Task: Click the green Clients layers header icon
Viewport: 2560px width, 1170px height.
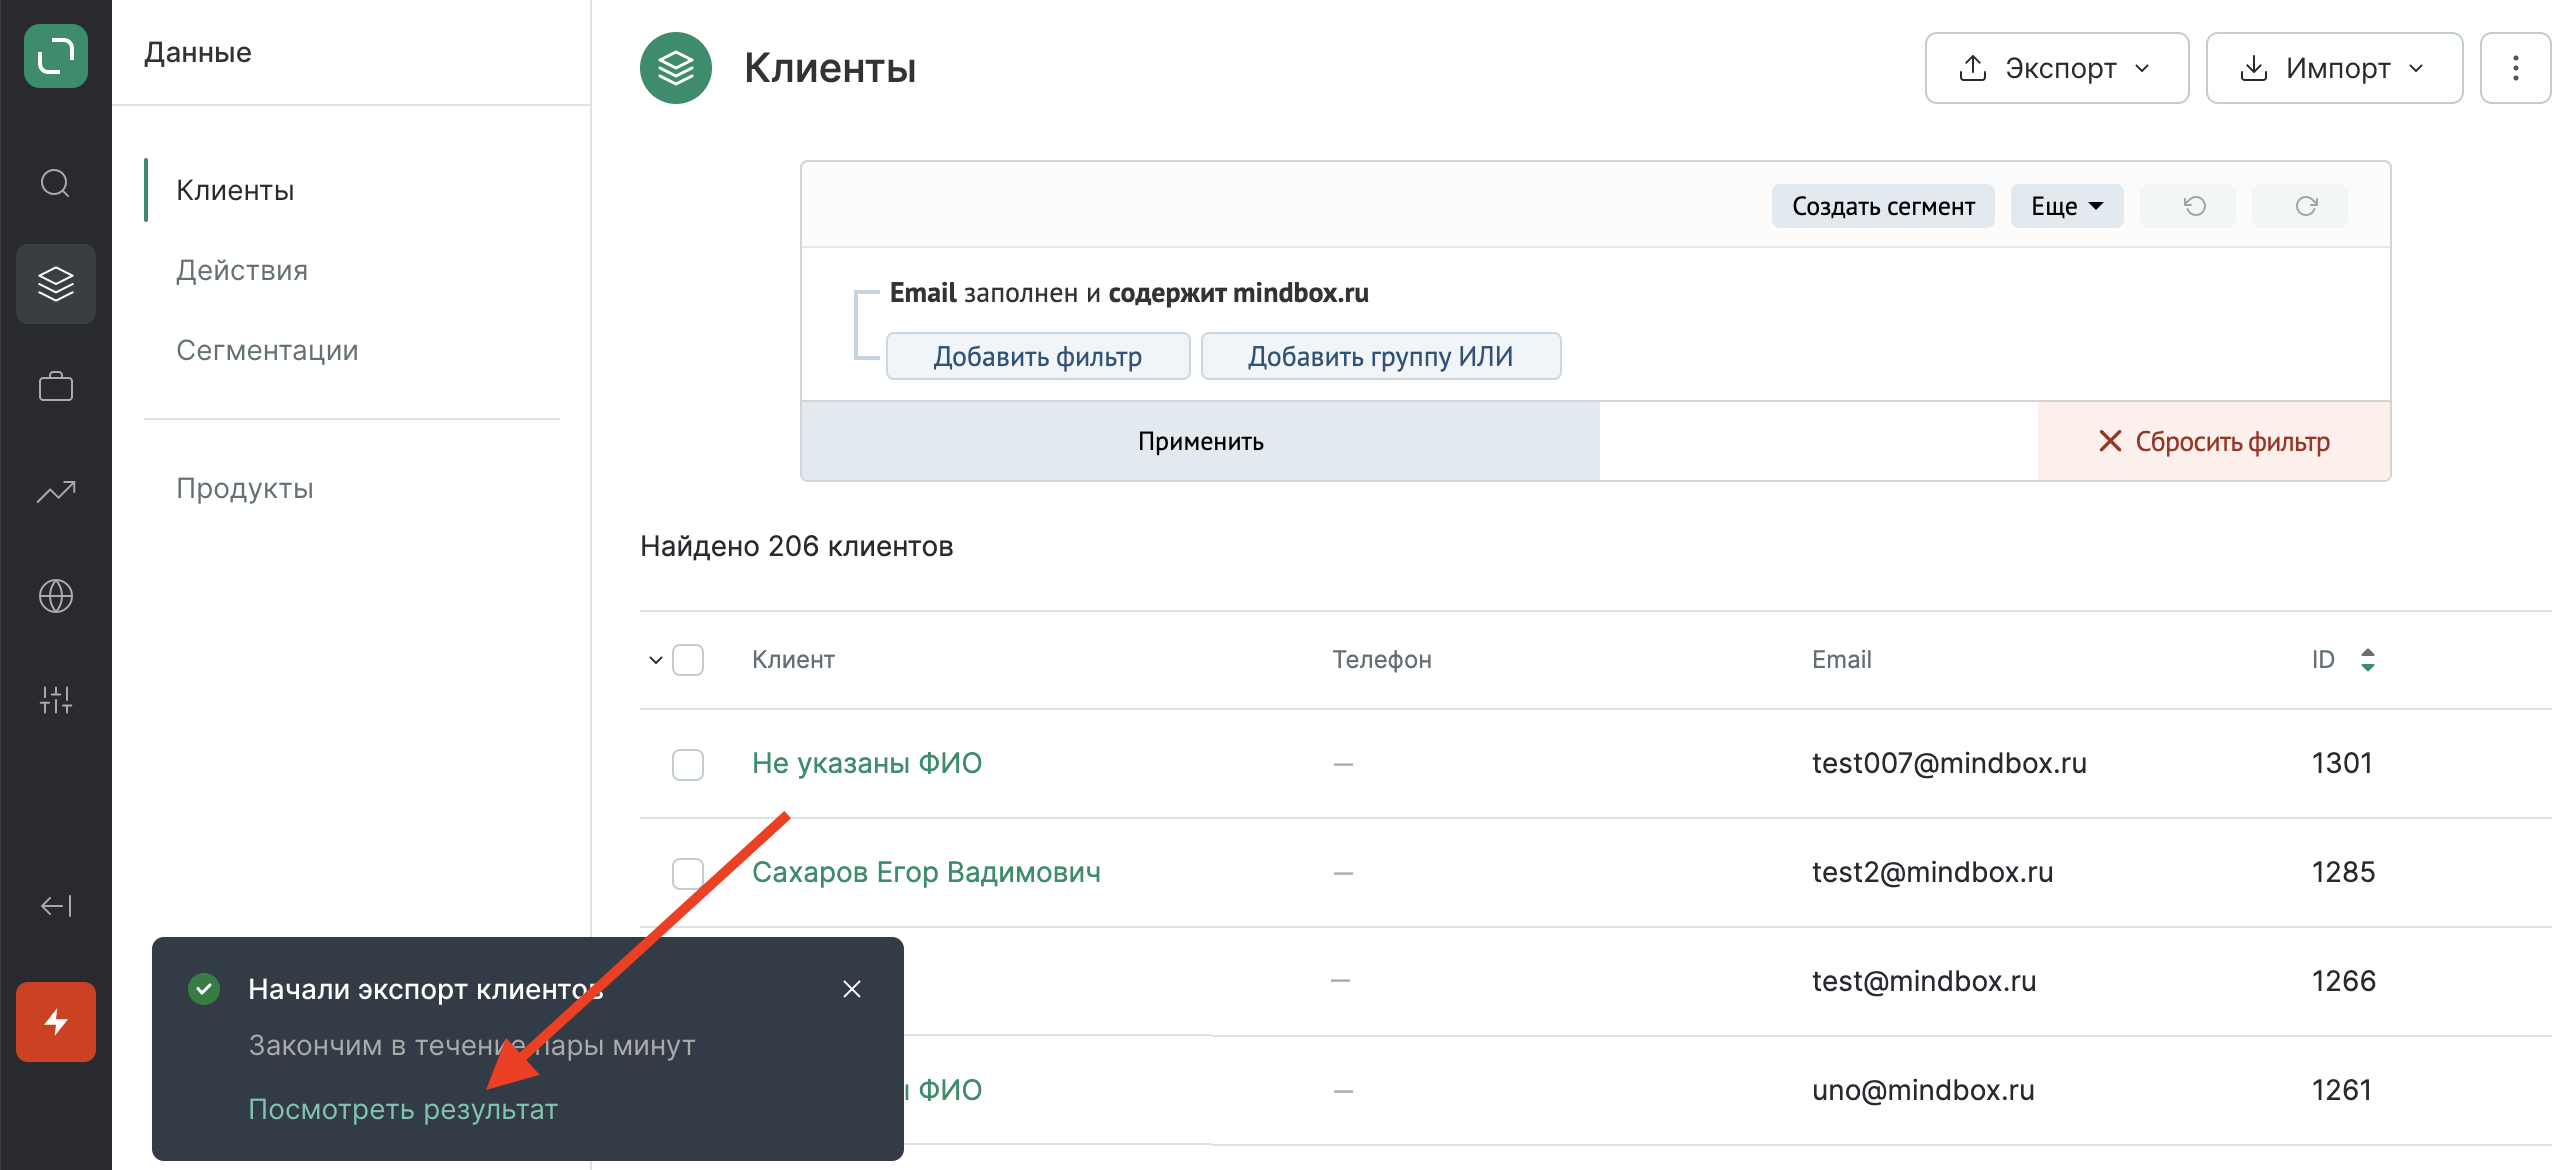Action: click(x=676, y=68)
